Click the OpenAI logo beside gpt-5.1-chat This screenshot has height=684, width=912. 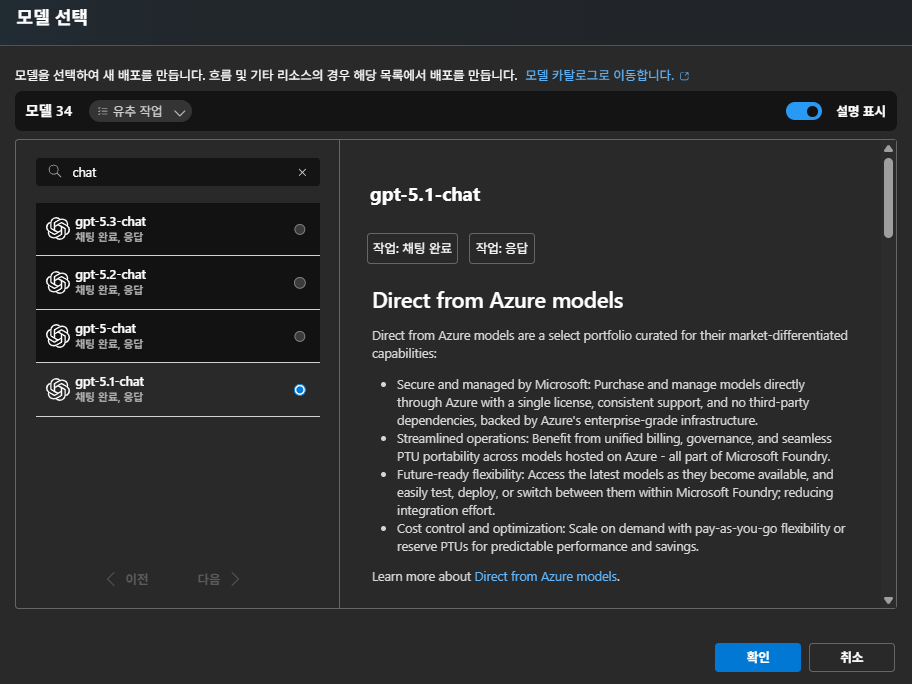(x=57, y=389)
